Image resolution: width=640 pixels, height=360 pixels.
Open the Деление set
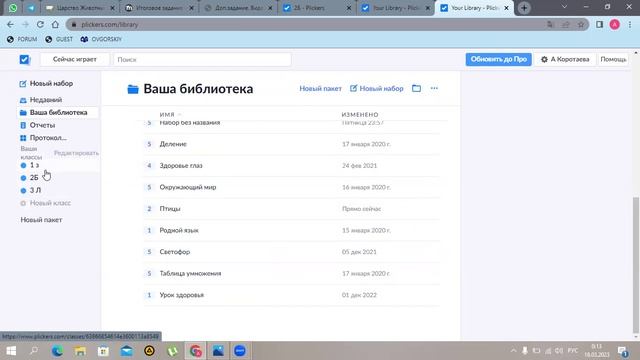[x=291, y=144]
